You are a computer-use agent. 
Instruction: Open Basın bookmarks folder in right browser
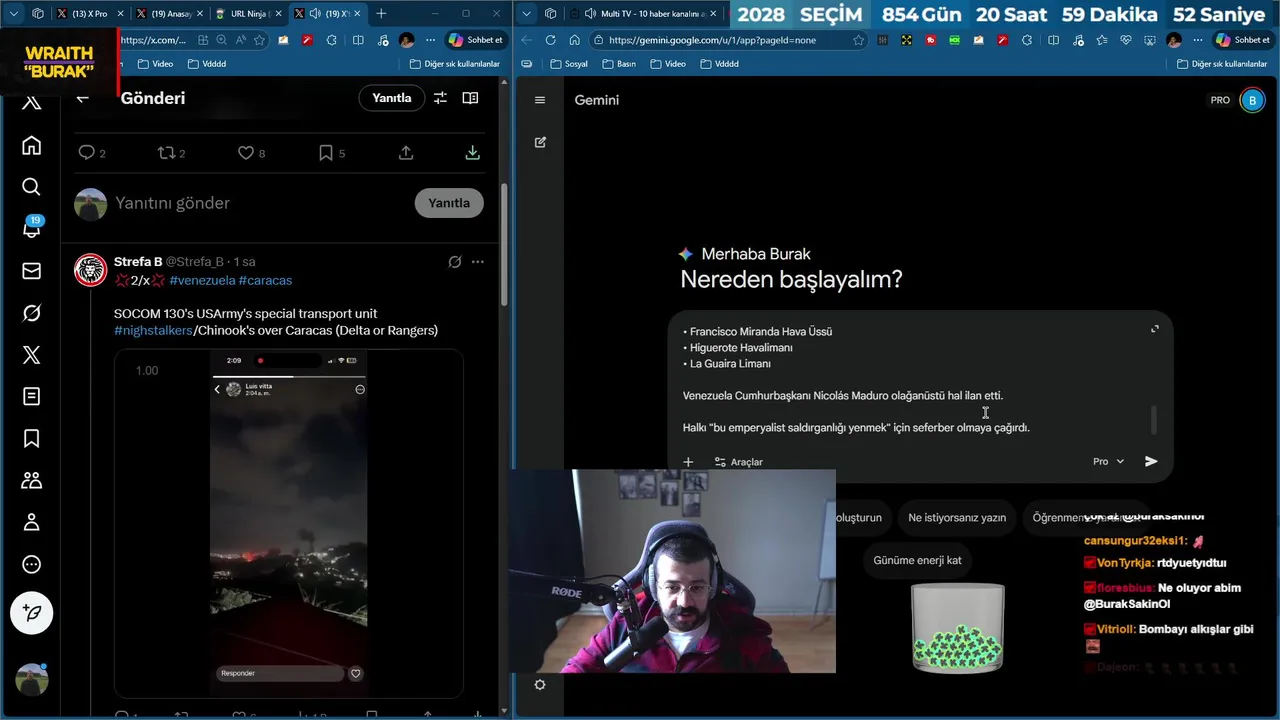pos(618,63)
